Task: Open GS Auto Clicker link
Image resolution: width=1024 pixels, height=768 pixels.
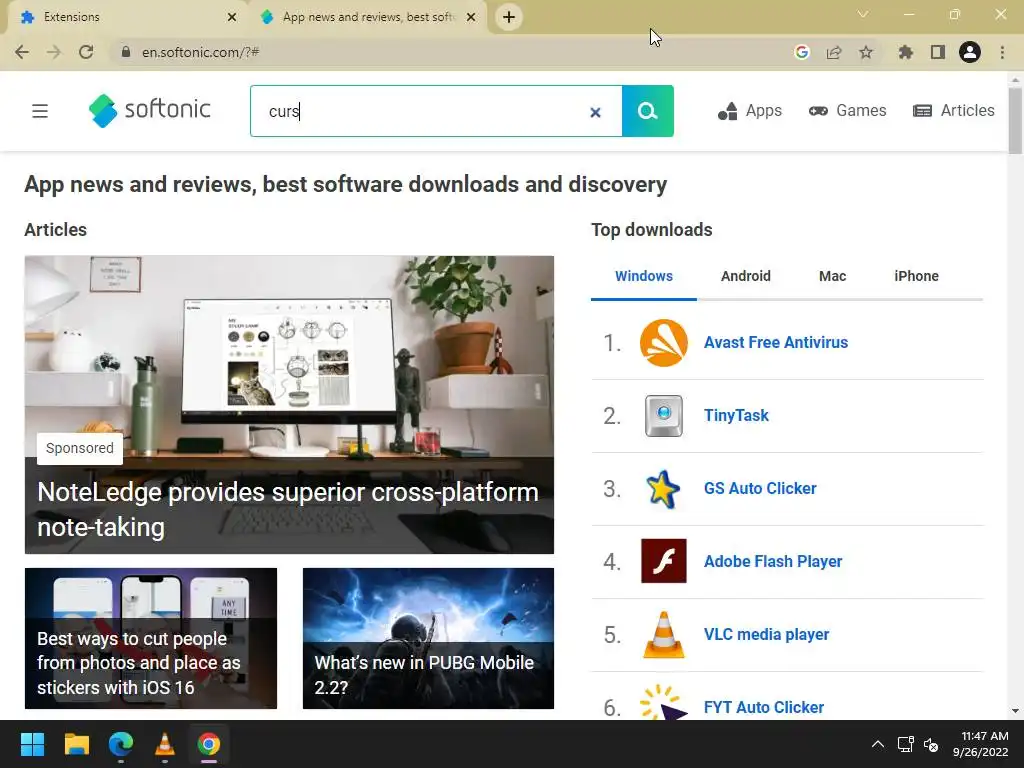Action: click(x=760, y=489)
